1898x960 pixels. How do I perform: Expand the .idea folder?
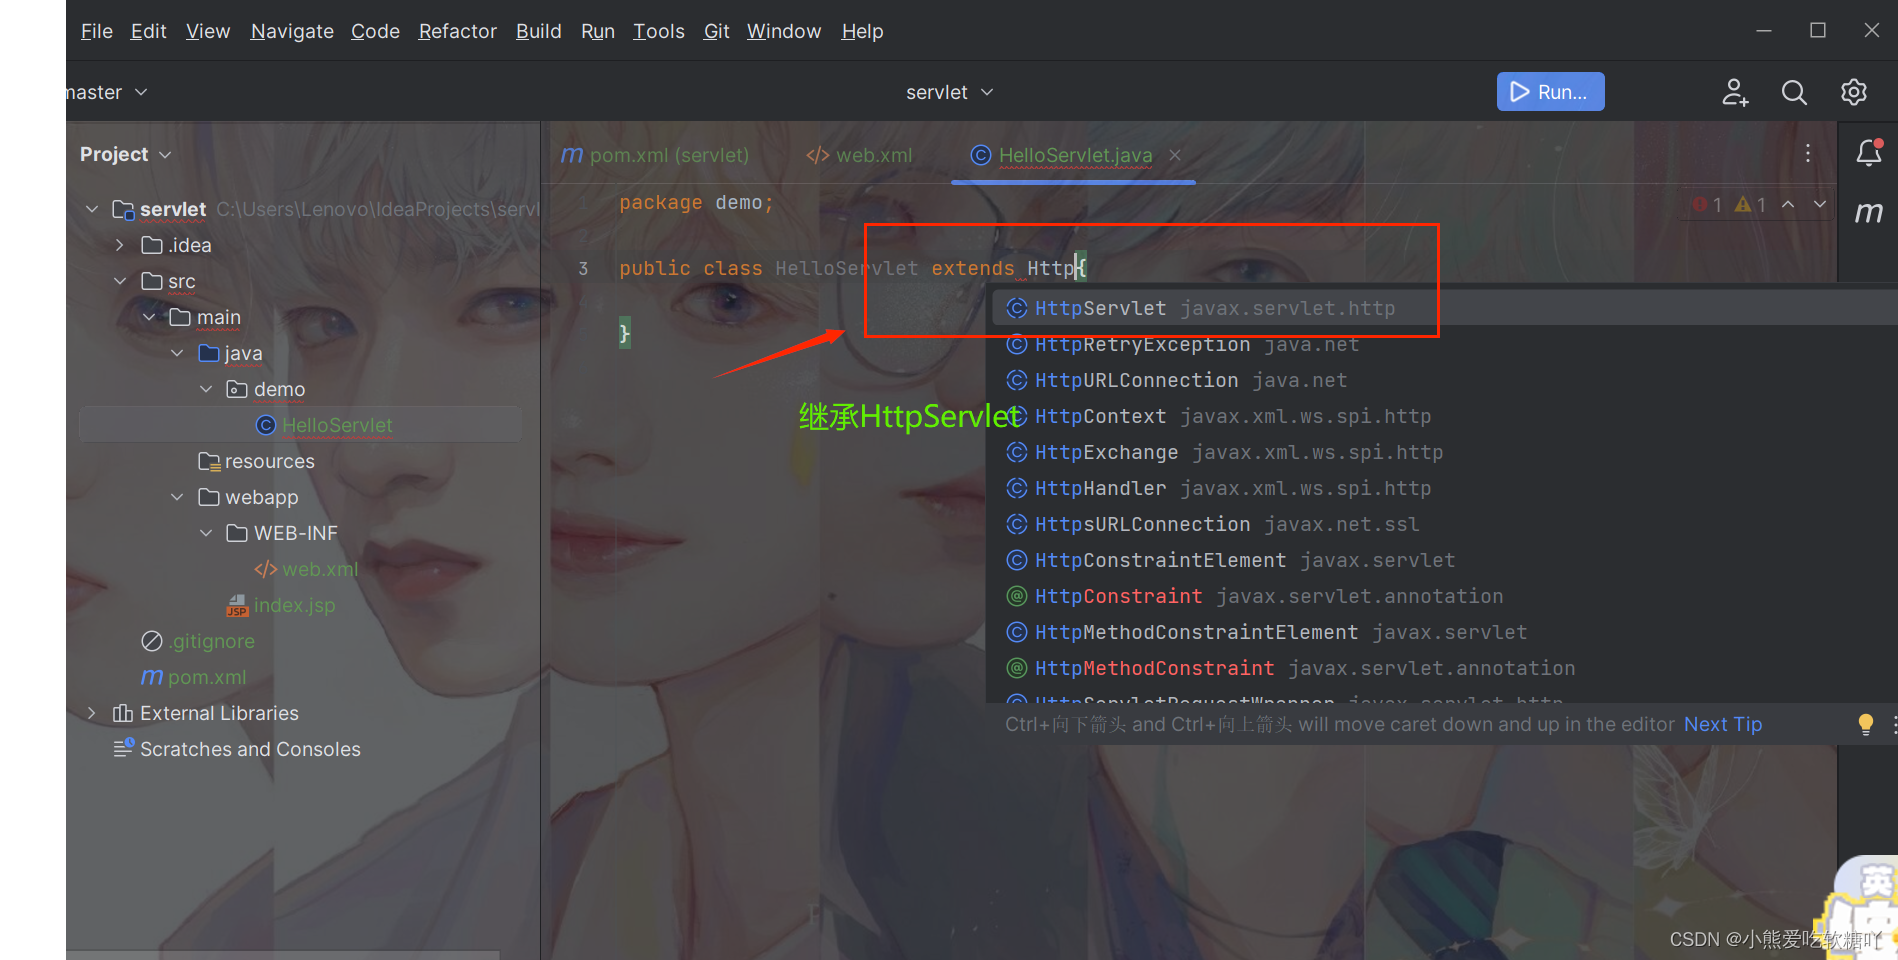[x=120, y=245]
